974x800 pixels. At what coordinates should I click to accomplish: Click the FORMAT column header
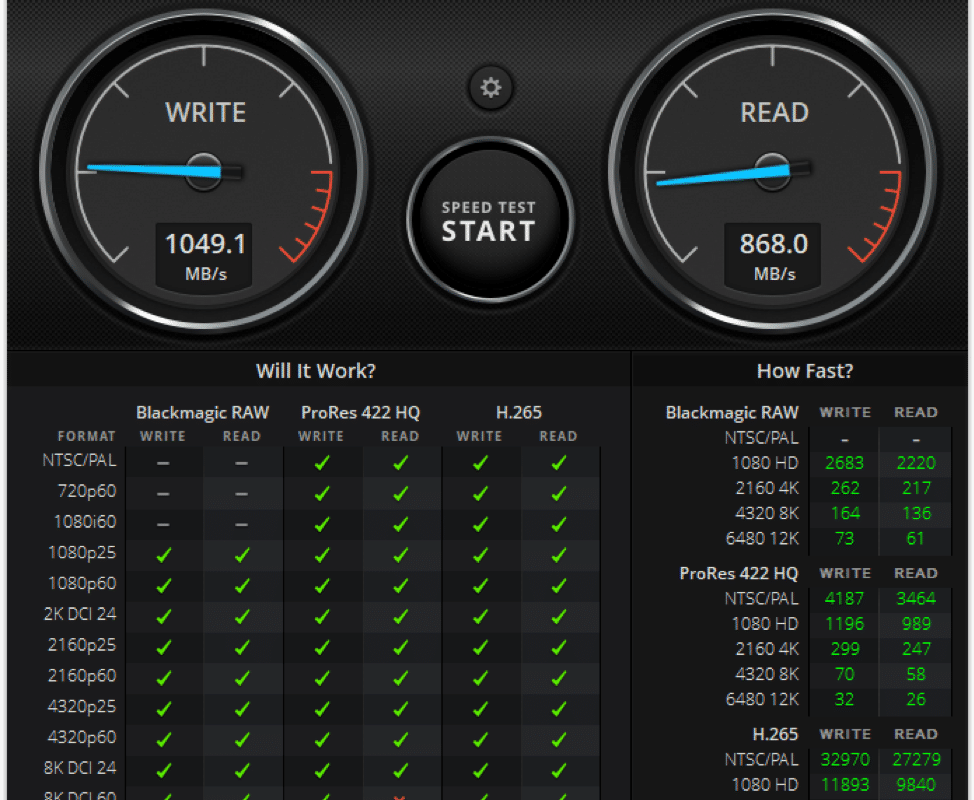coord(86,436)
